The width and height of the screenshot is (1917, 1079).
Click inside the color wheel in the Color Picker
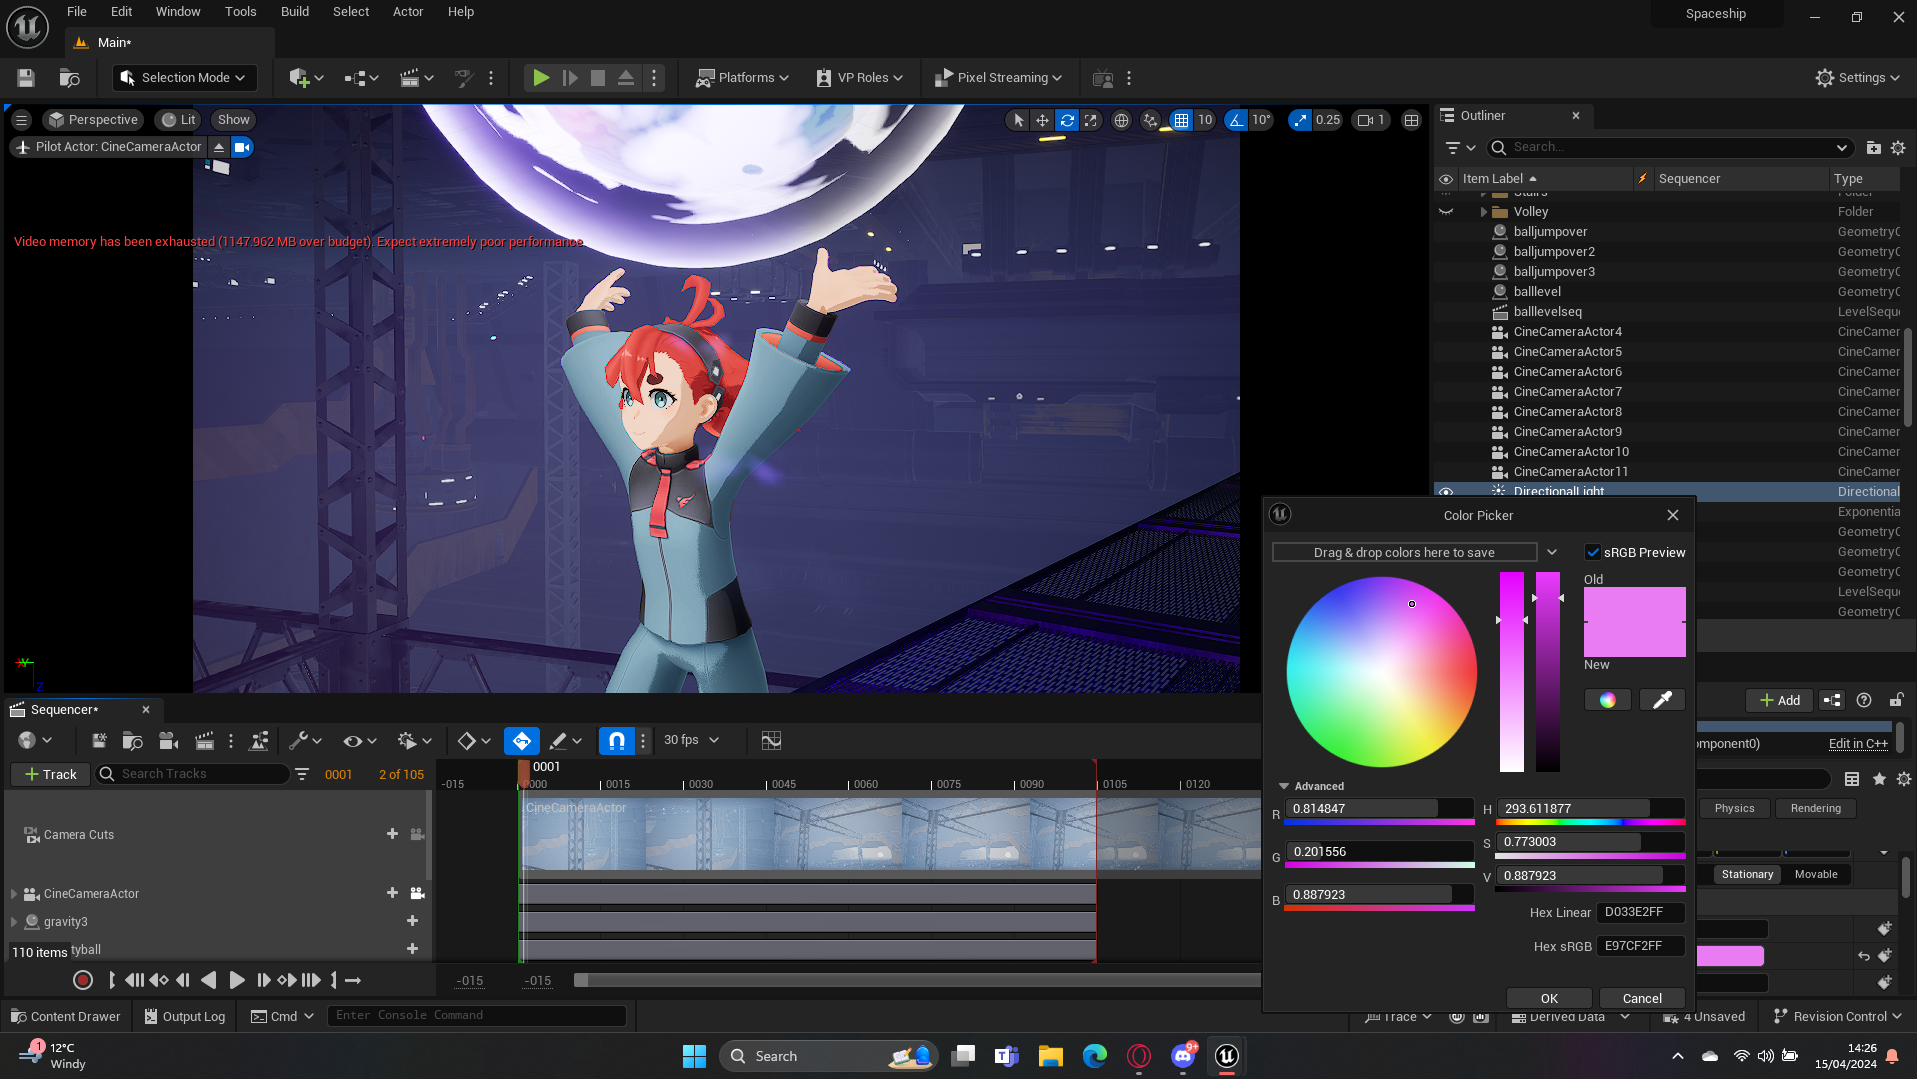click(x=1381, y=672)
